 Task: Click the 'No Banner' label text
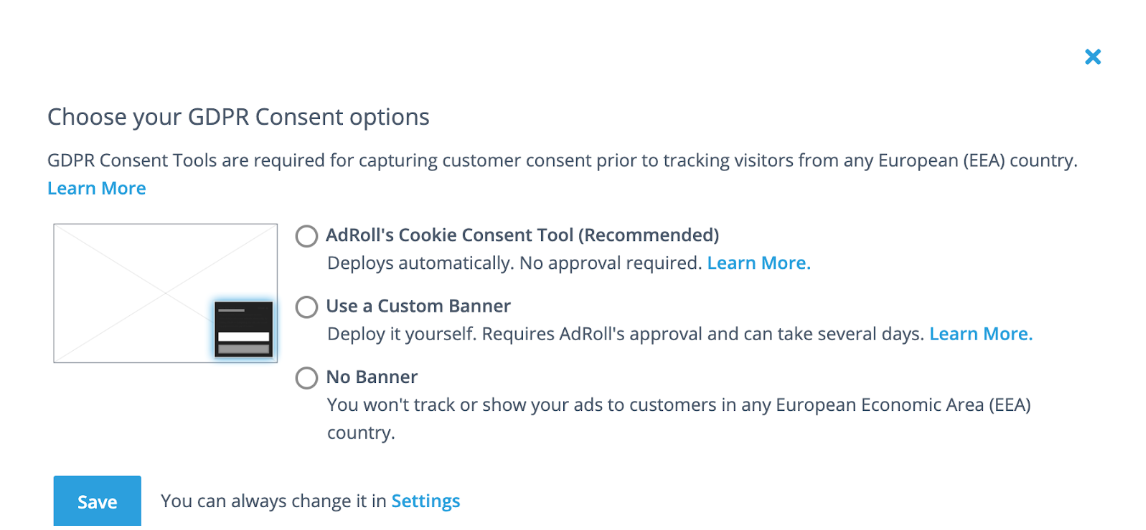pos(372,378)
